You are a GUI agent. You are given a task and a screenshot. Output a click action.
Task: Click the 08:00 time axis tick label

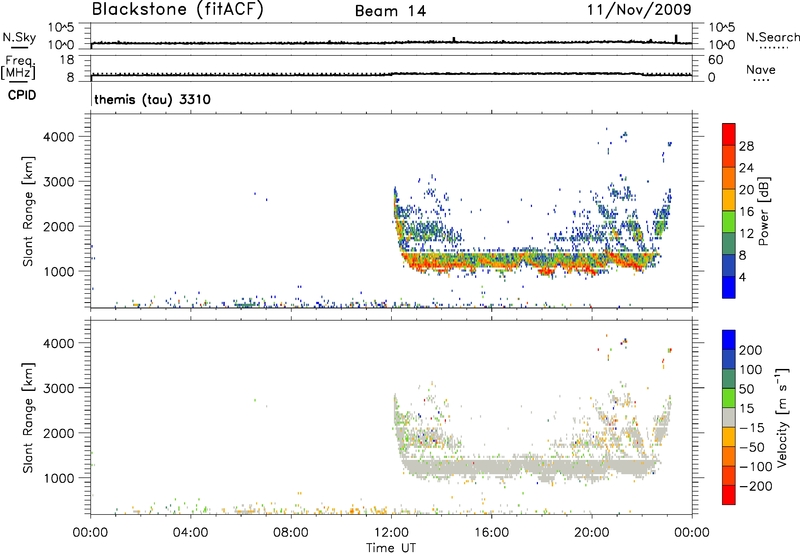click(x=291, y=533)
